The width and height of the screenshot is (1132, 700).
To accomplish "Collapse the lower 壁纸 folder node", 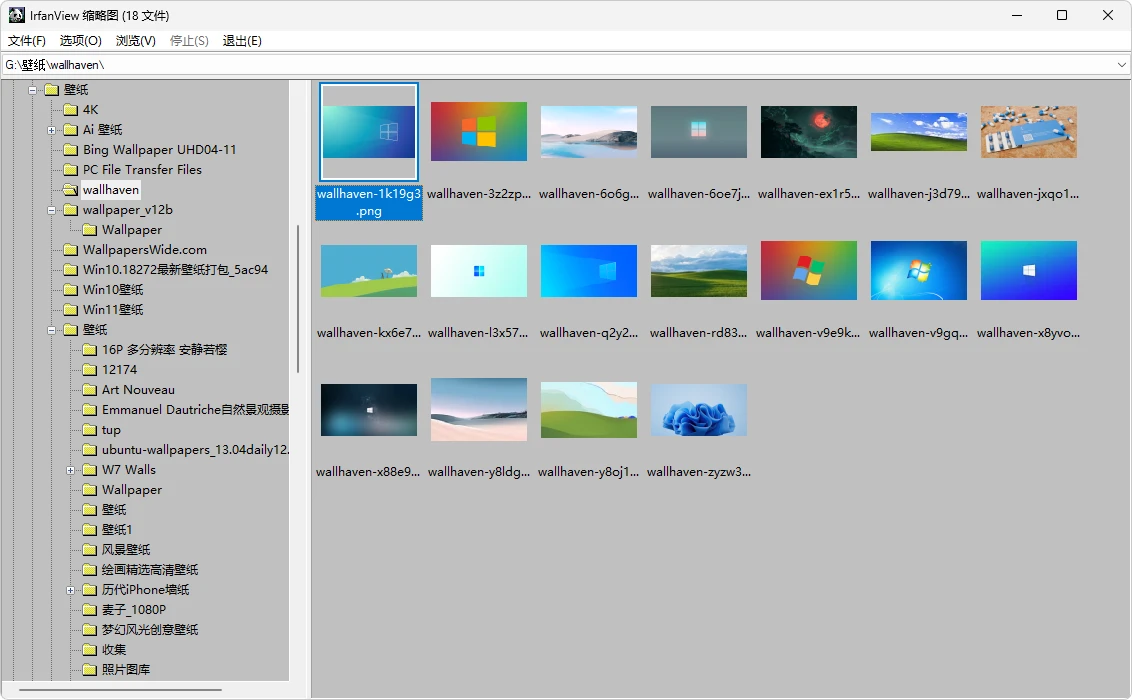I will click(51, 331).
